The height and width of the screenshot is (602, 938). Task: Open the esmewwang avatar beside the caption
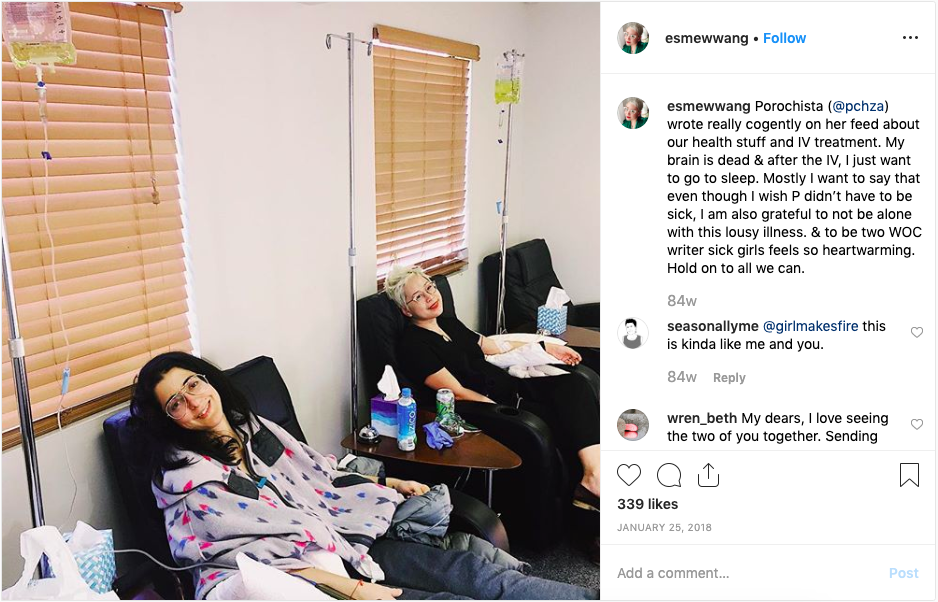[633, 113]
